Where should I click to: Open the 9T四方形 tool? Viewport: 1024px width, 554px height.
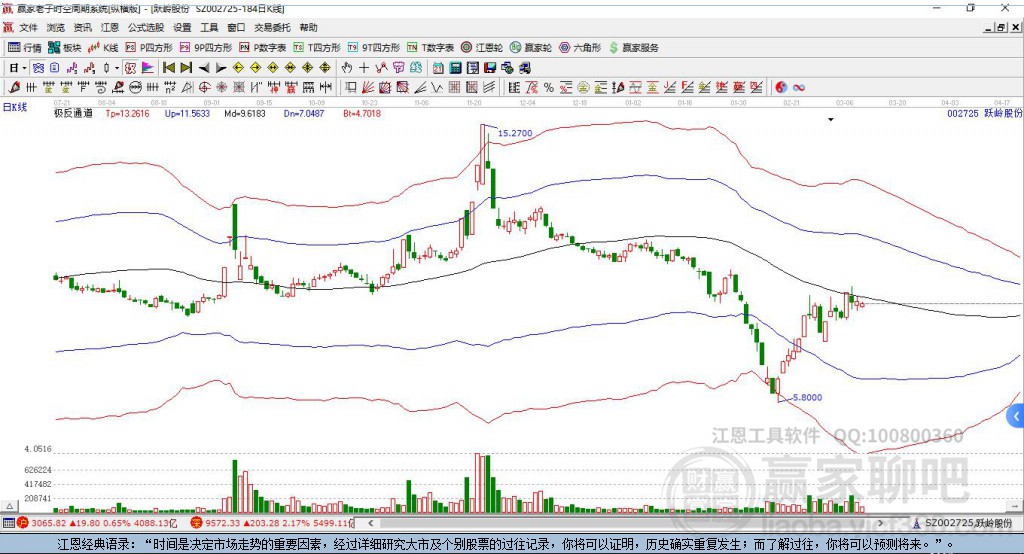tap(374, 48)
